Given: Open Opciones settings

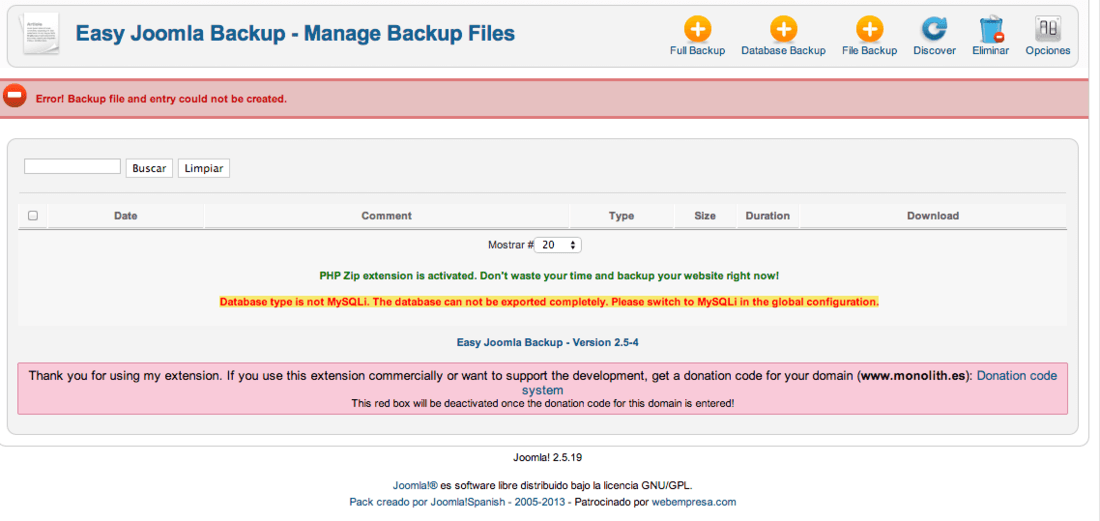Looking at the screenshot, I should (x=1047, y=37).
